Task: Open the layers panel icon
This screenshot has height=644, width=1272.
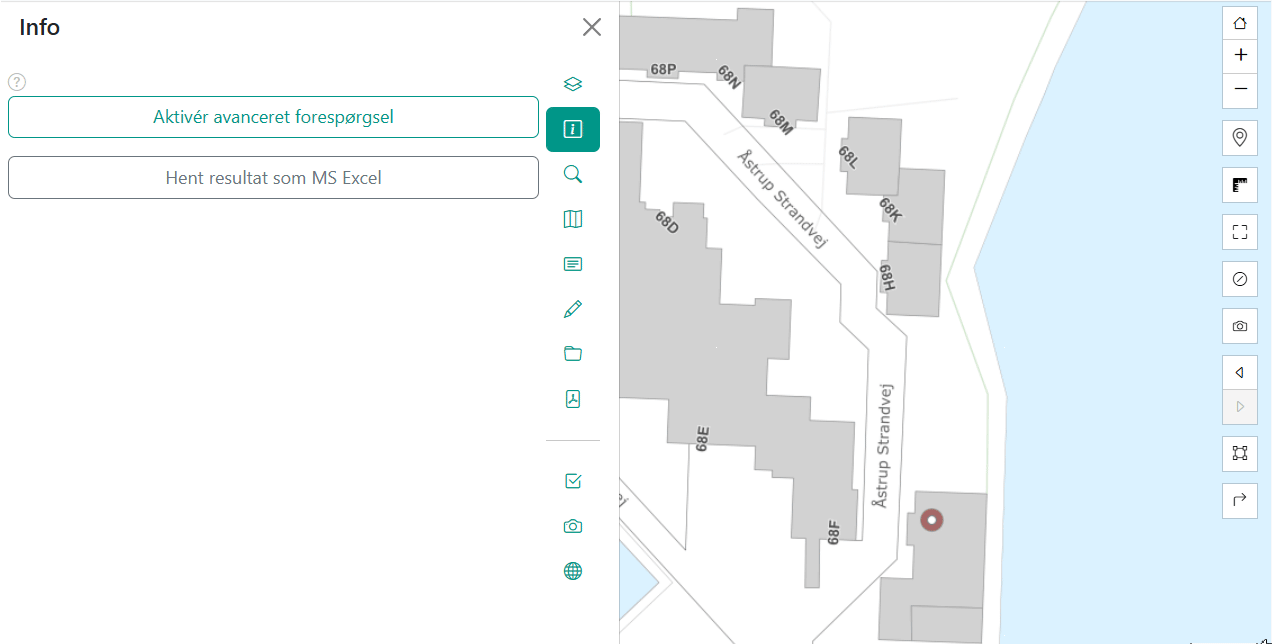Action: [x=572, y=84]
